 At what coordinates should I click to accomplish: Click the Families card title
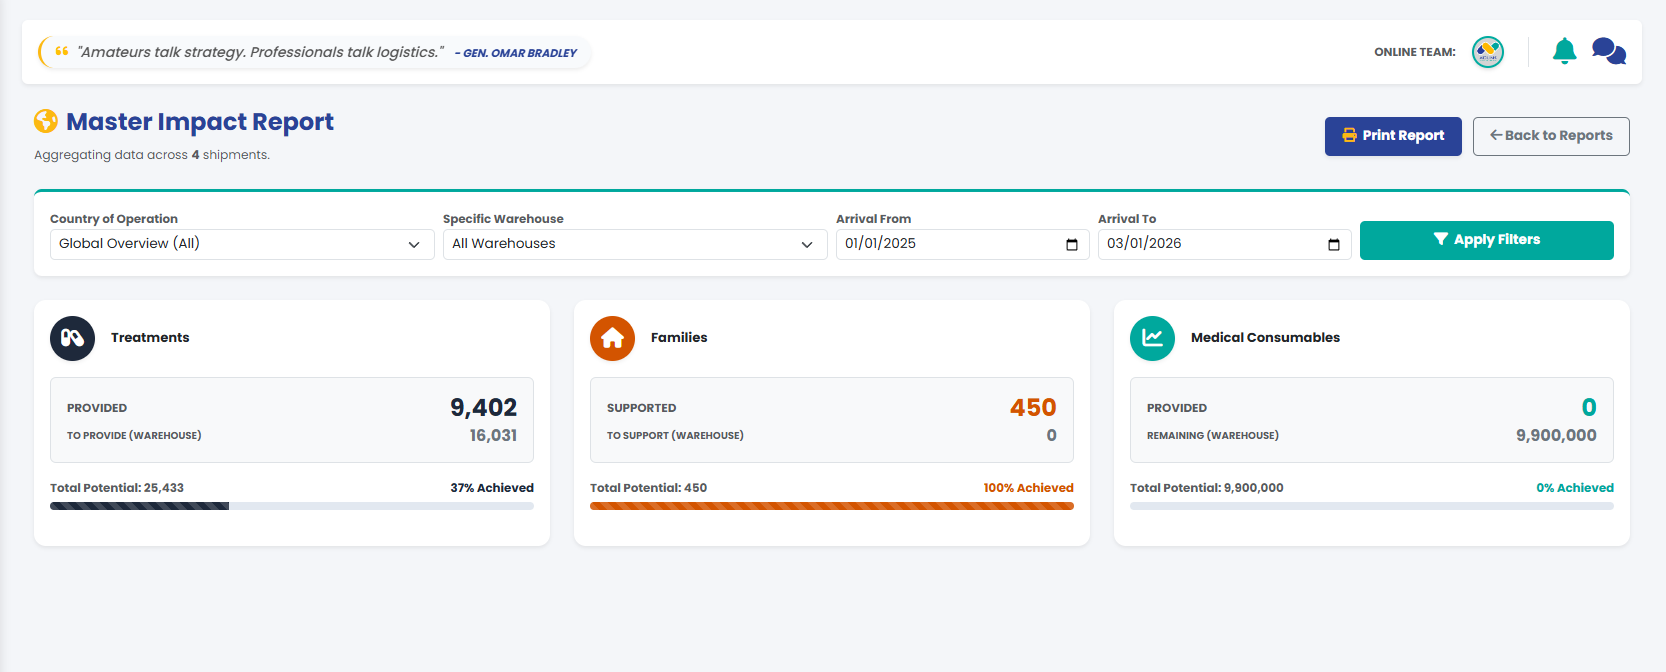[679, 338]
